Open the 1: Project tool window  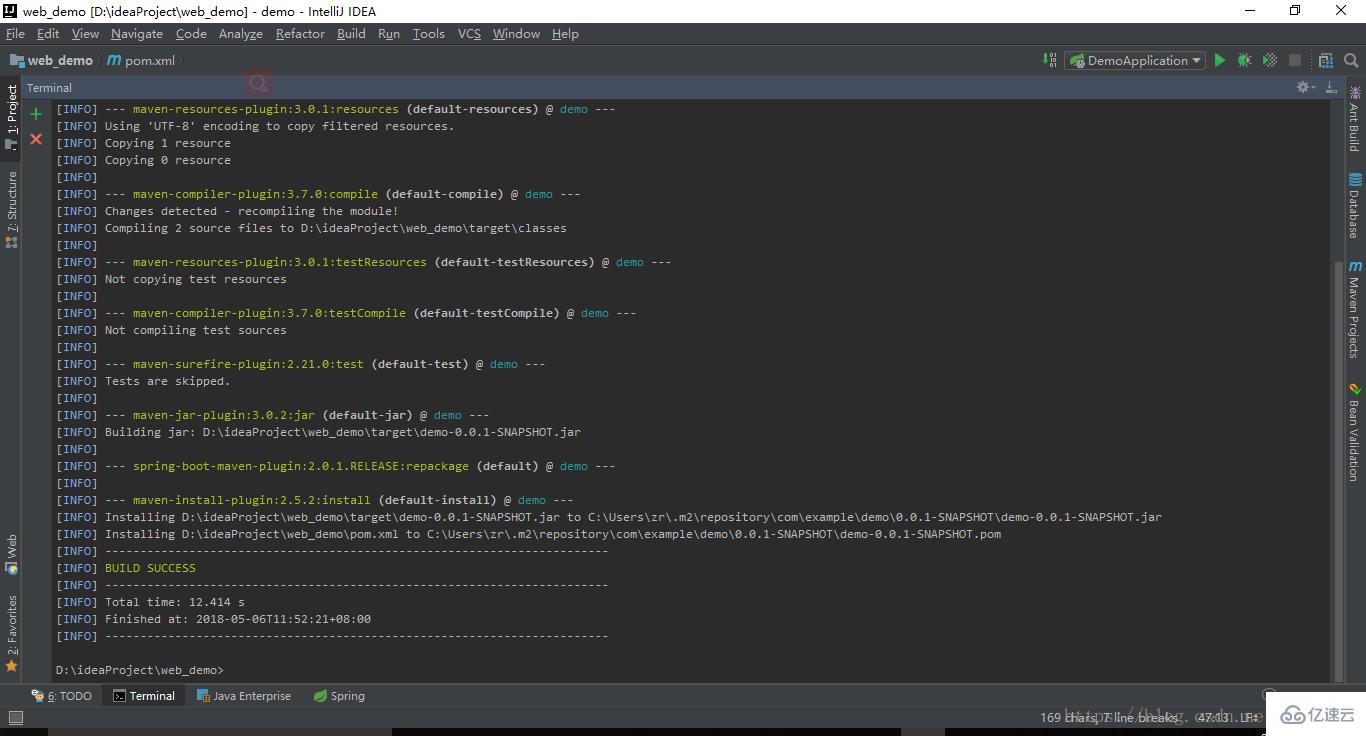pos(11,117)
